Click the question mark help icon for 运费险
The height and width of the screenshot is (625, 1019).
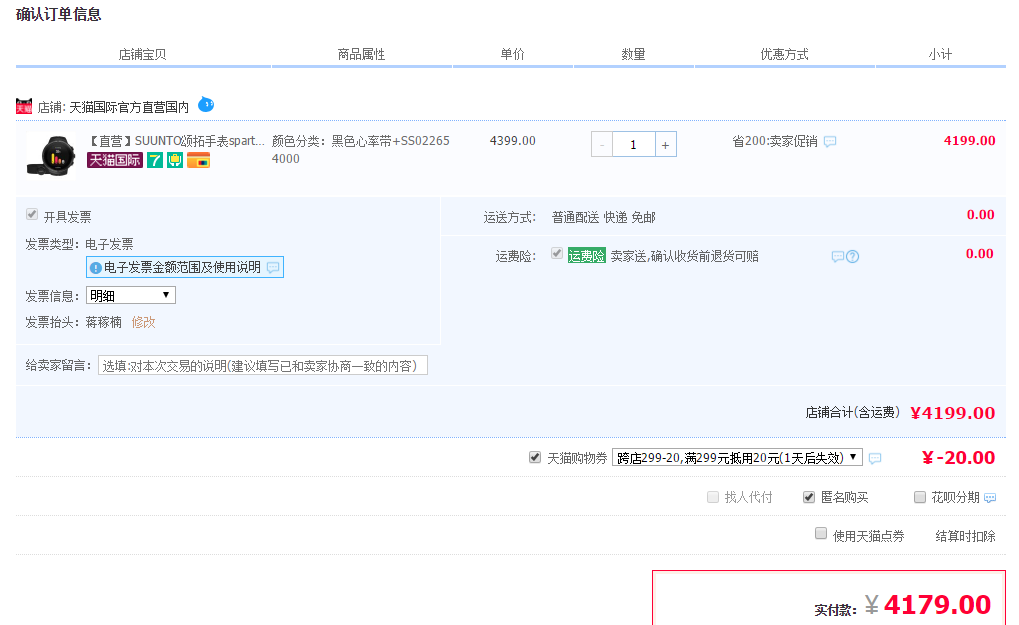pos(853,257)
